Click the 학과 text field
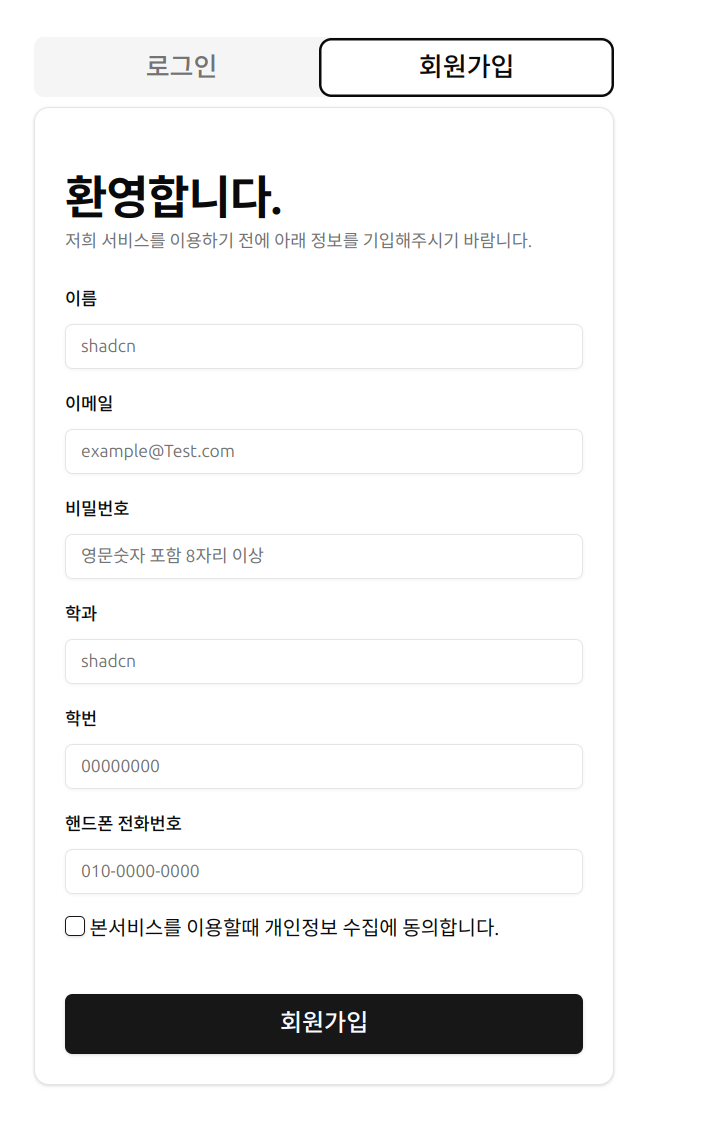This screenshot has height=1128, width=702. 323,661
